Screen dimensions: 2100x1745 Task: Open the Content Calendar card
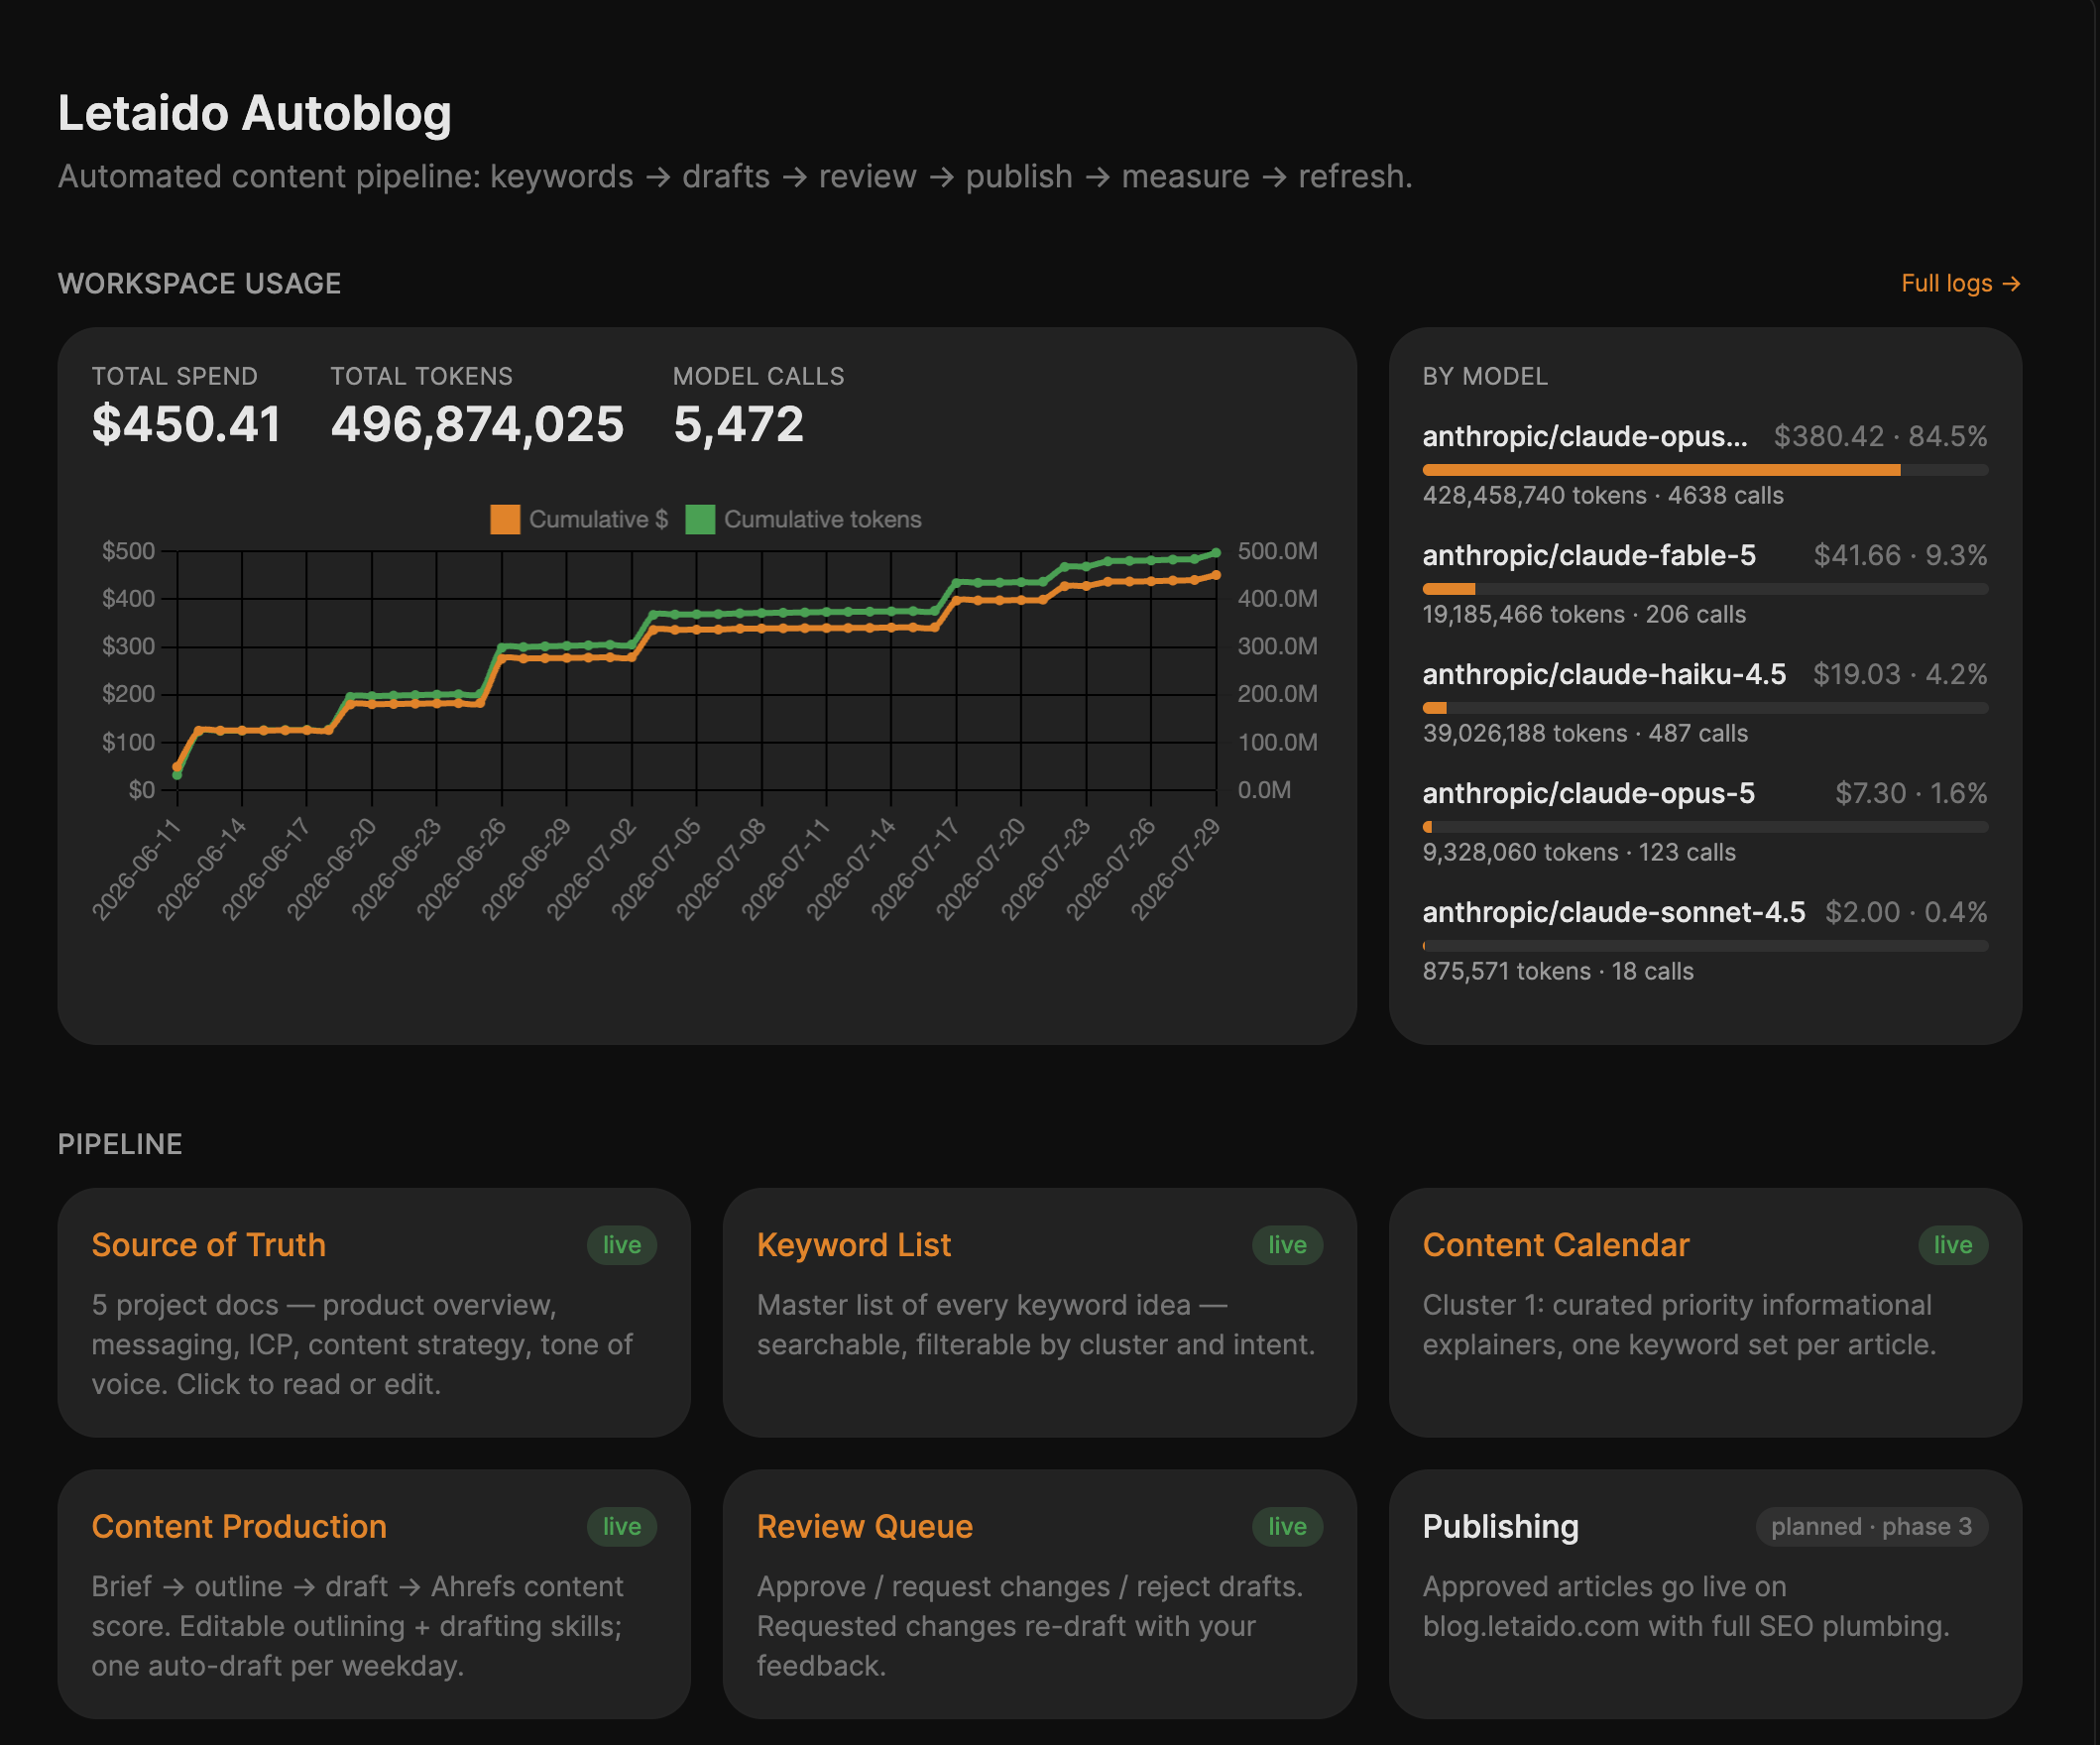click(1705, 1312)
